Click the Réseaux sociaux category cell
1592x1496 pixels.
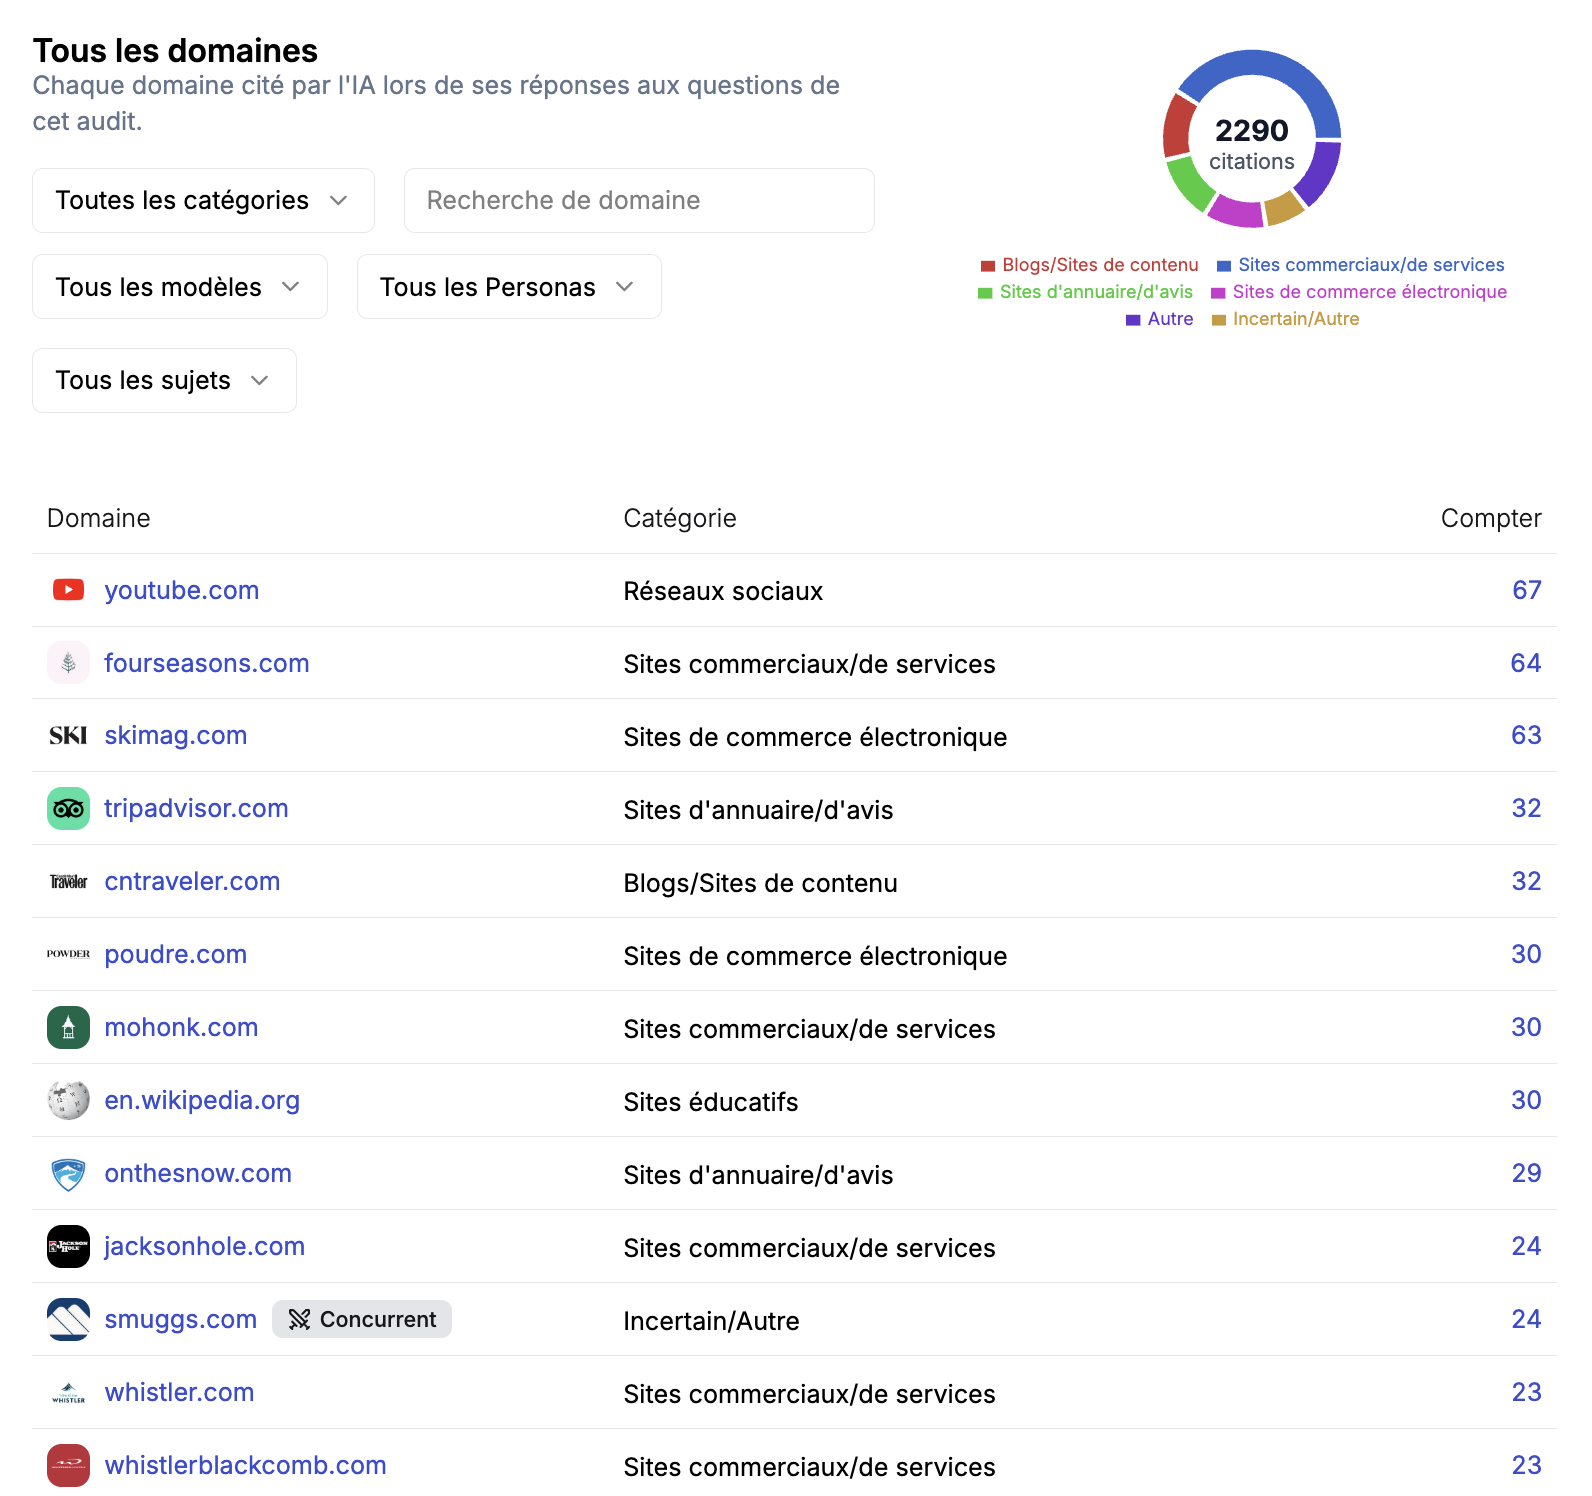coord(723,591)
